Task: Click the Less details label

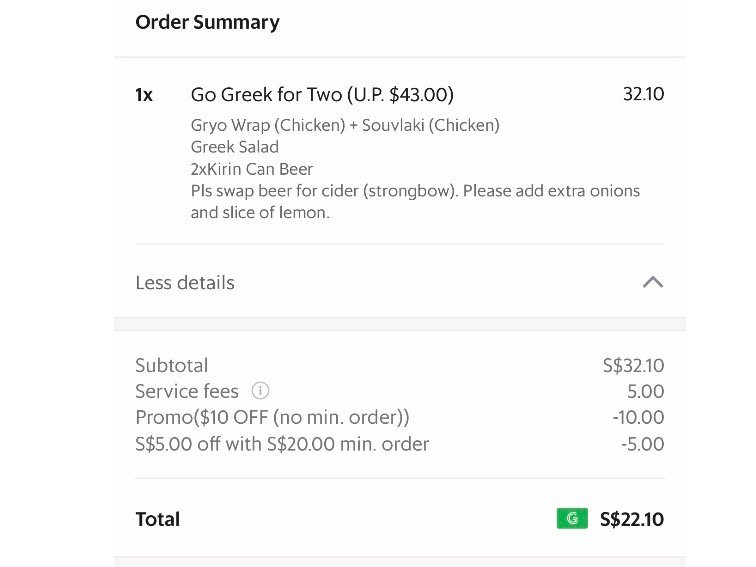Action: click(x=185, y=283)
